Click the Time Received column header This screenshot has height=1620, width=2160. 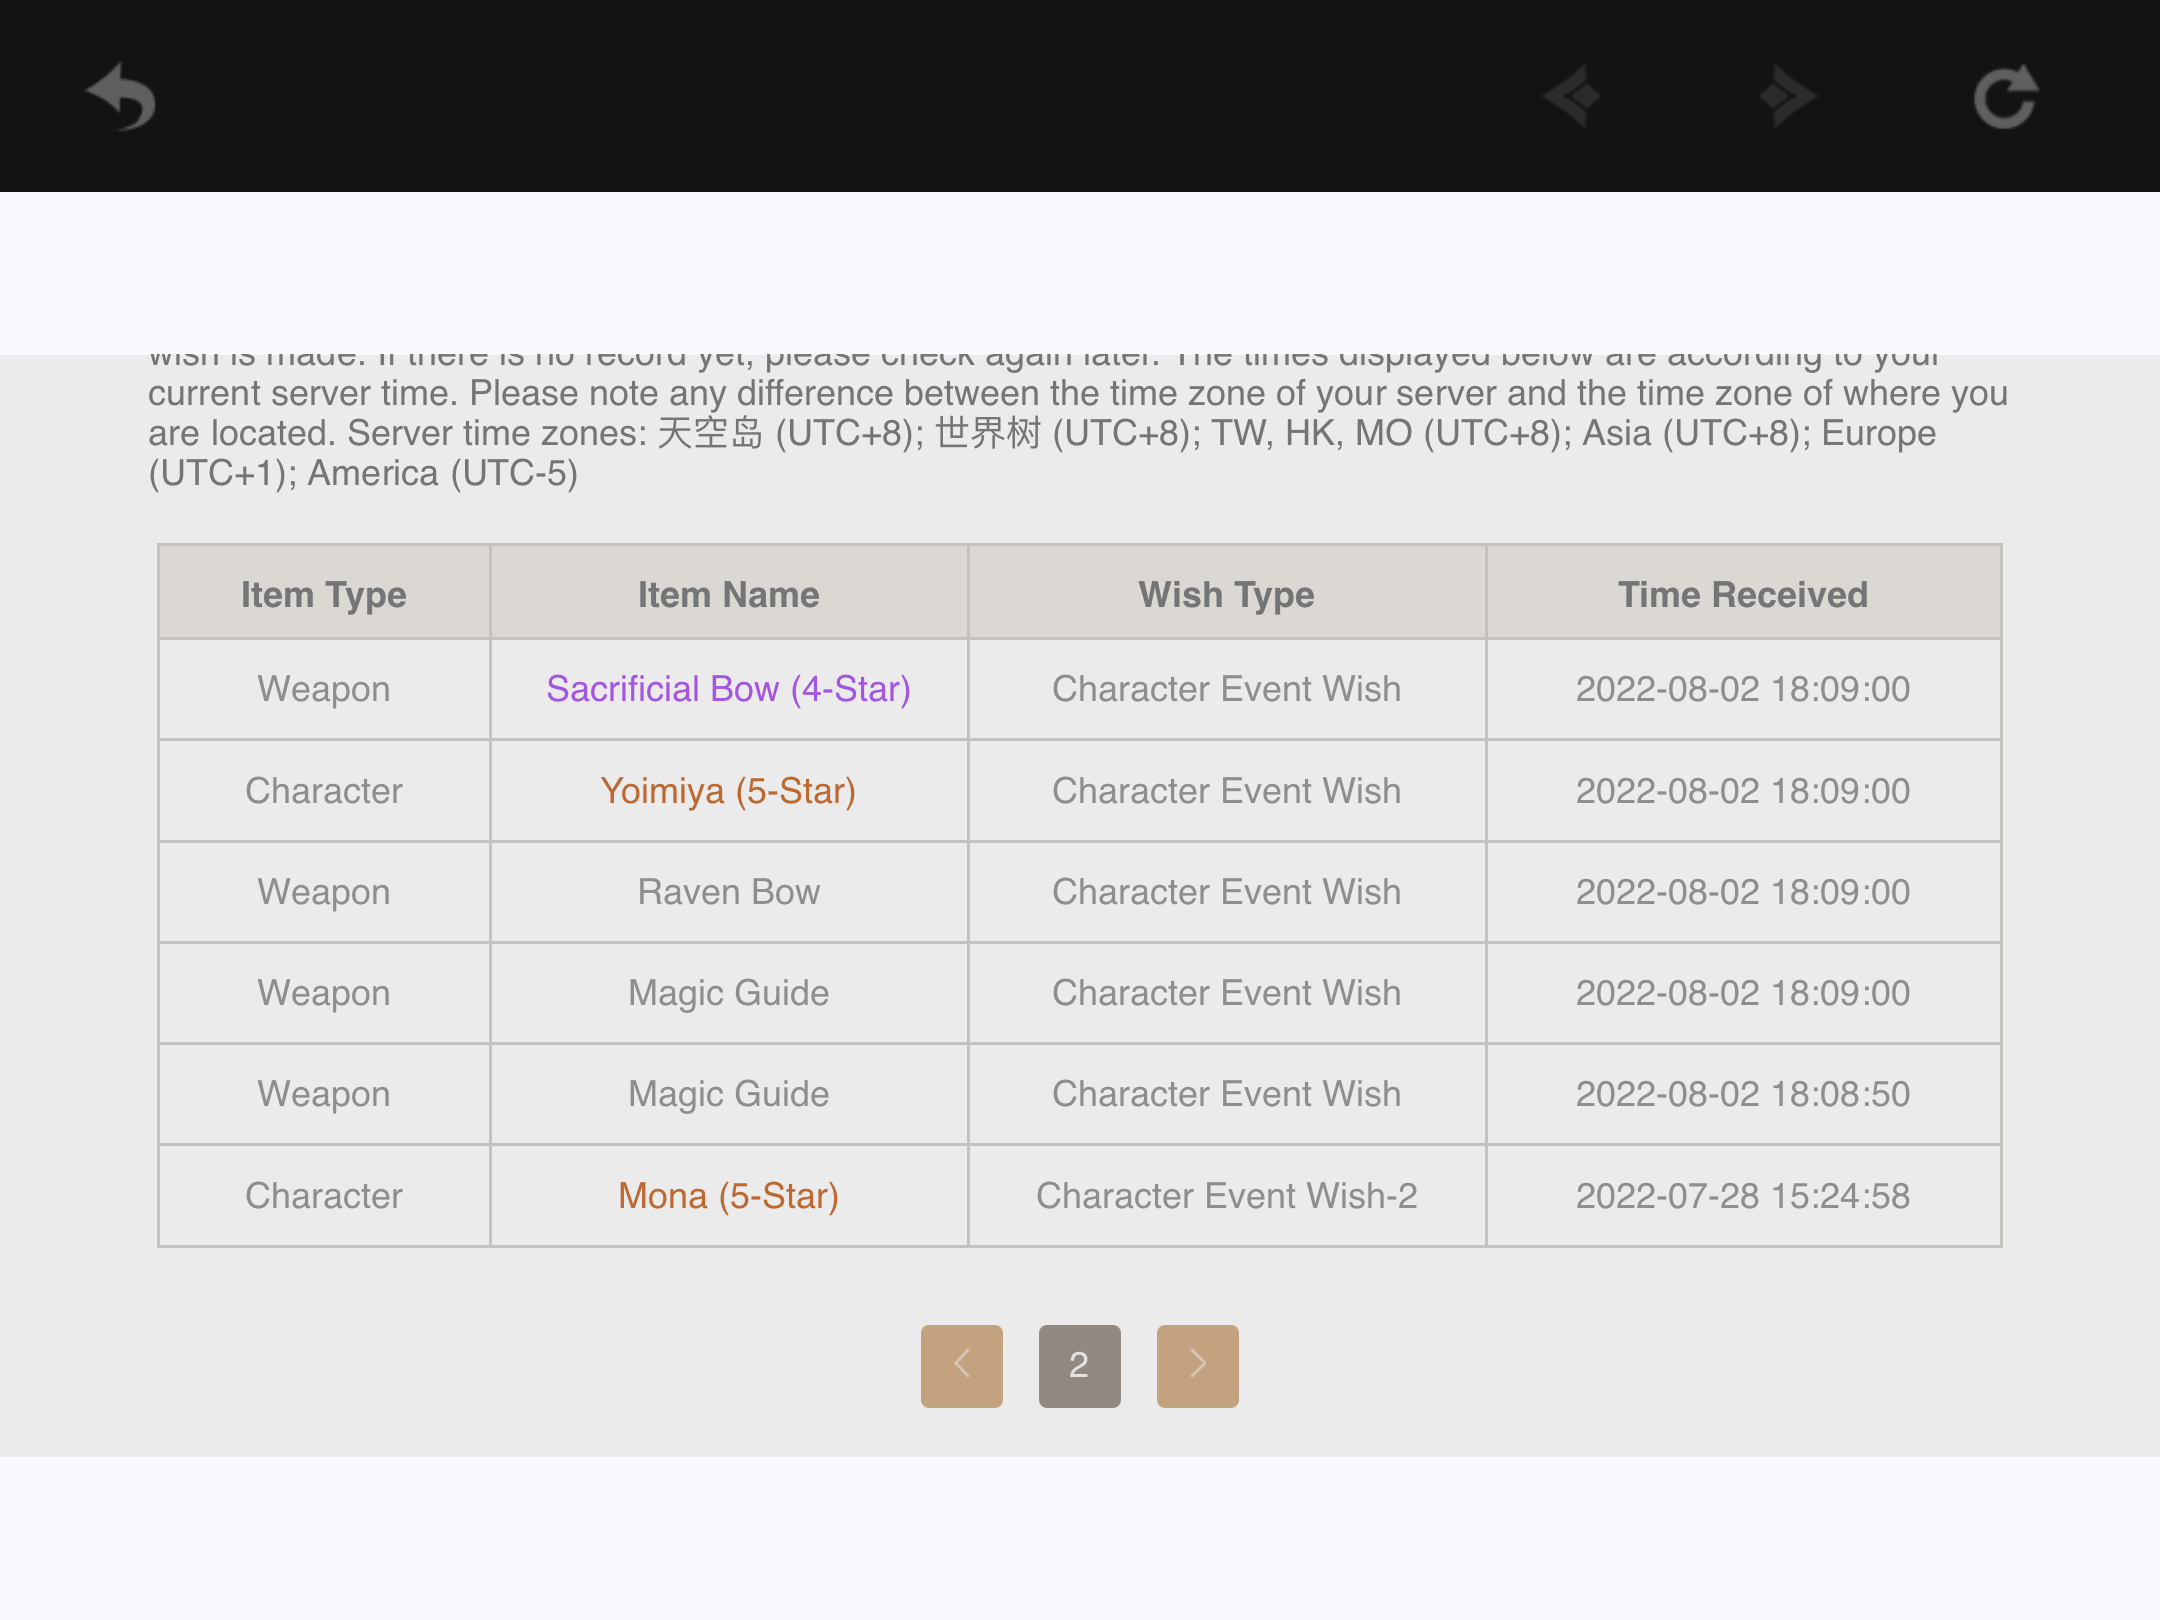pyautogui.click(x=1742, y=594)
